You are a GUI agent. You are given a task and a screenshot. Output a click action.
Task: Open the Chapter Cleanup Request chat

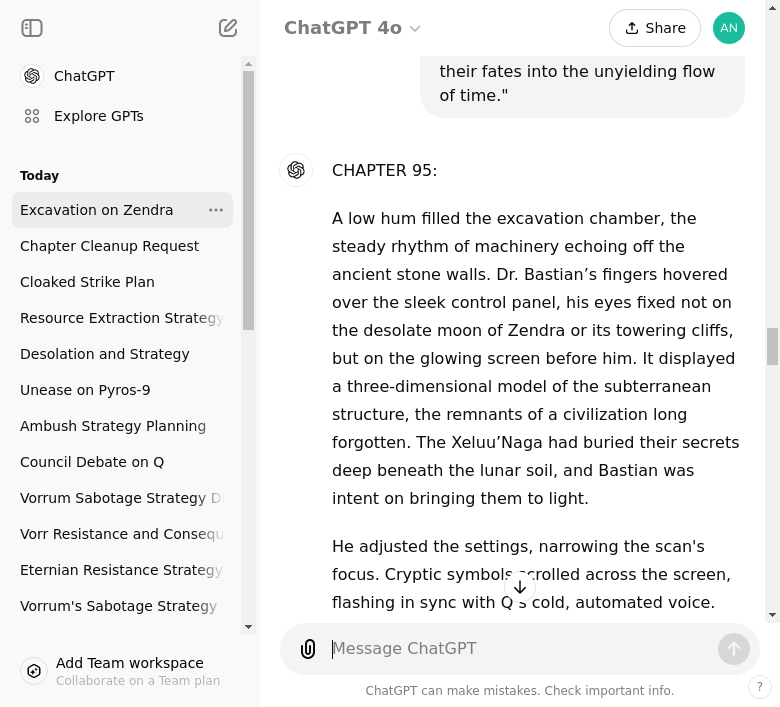click(109, 246)
